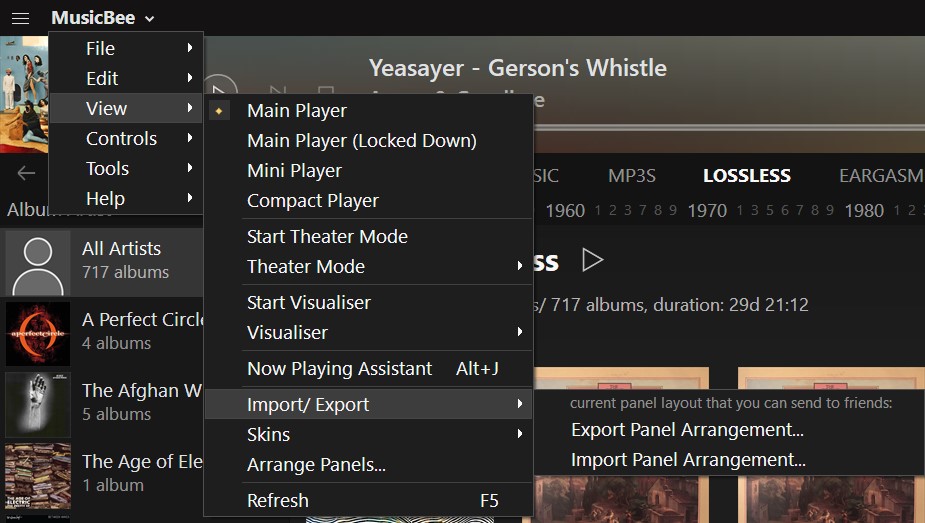Expand the Theater Mode submenu
Screen dimensions: 925x523
coord(369,267)
